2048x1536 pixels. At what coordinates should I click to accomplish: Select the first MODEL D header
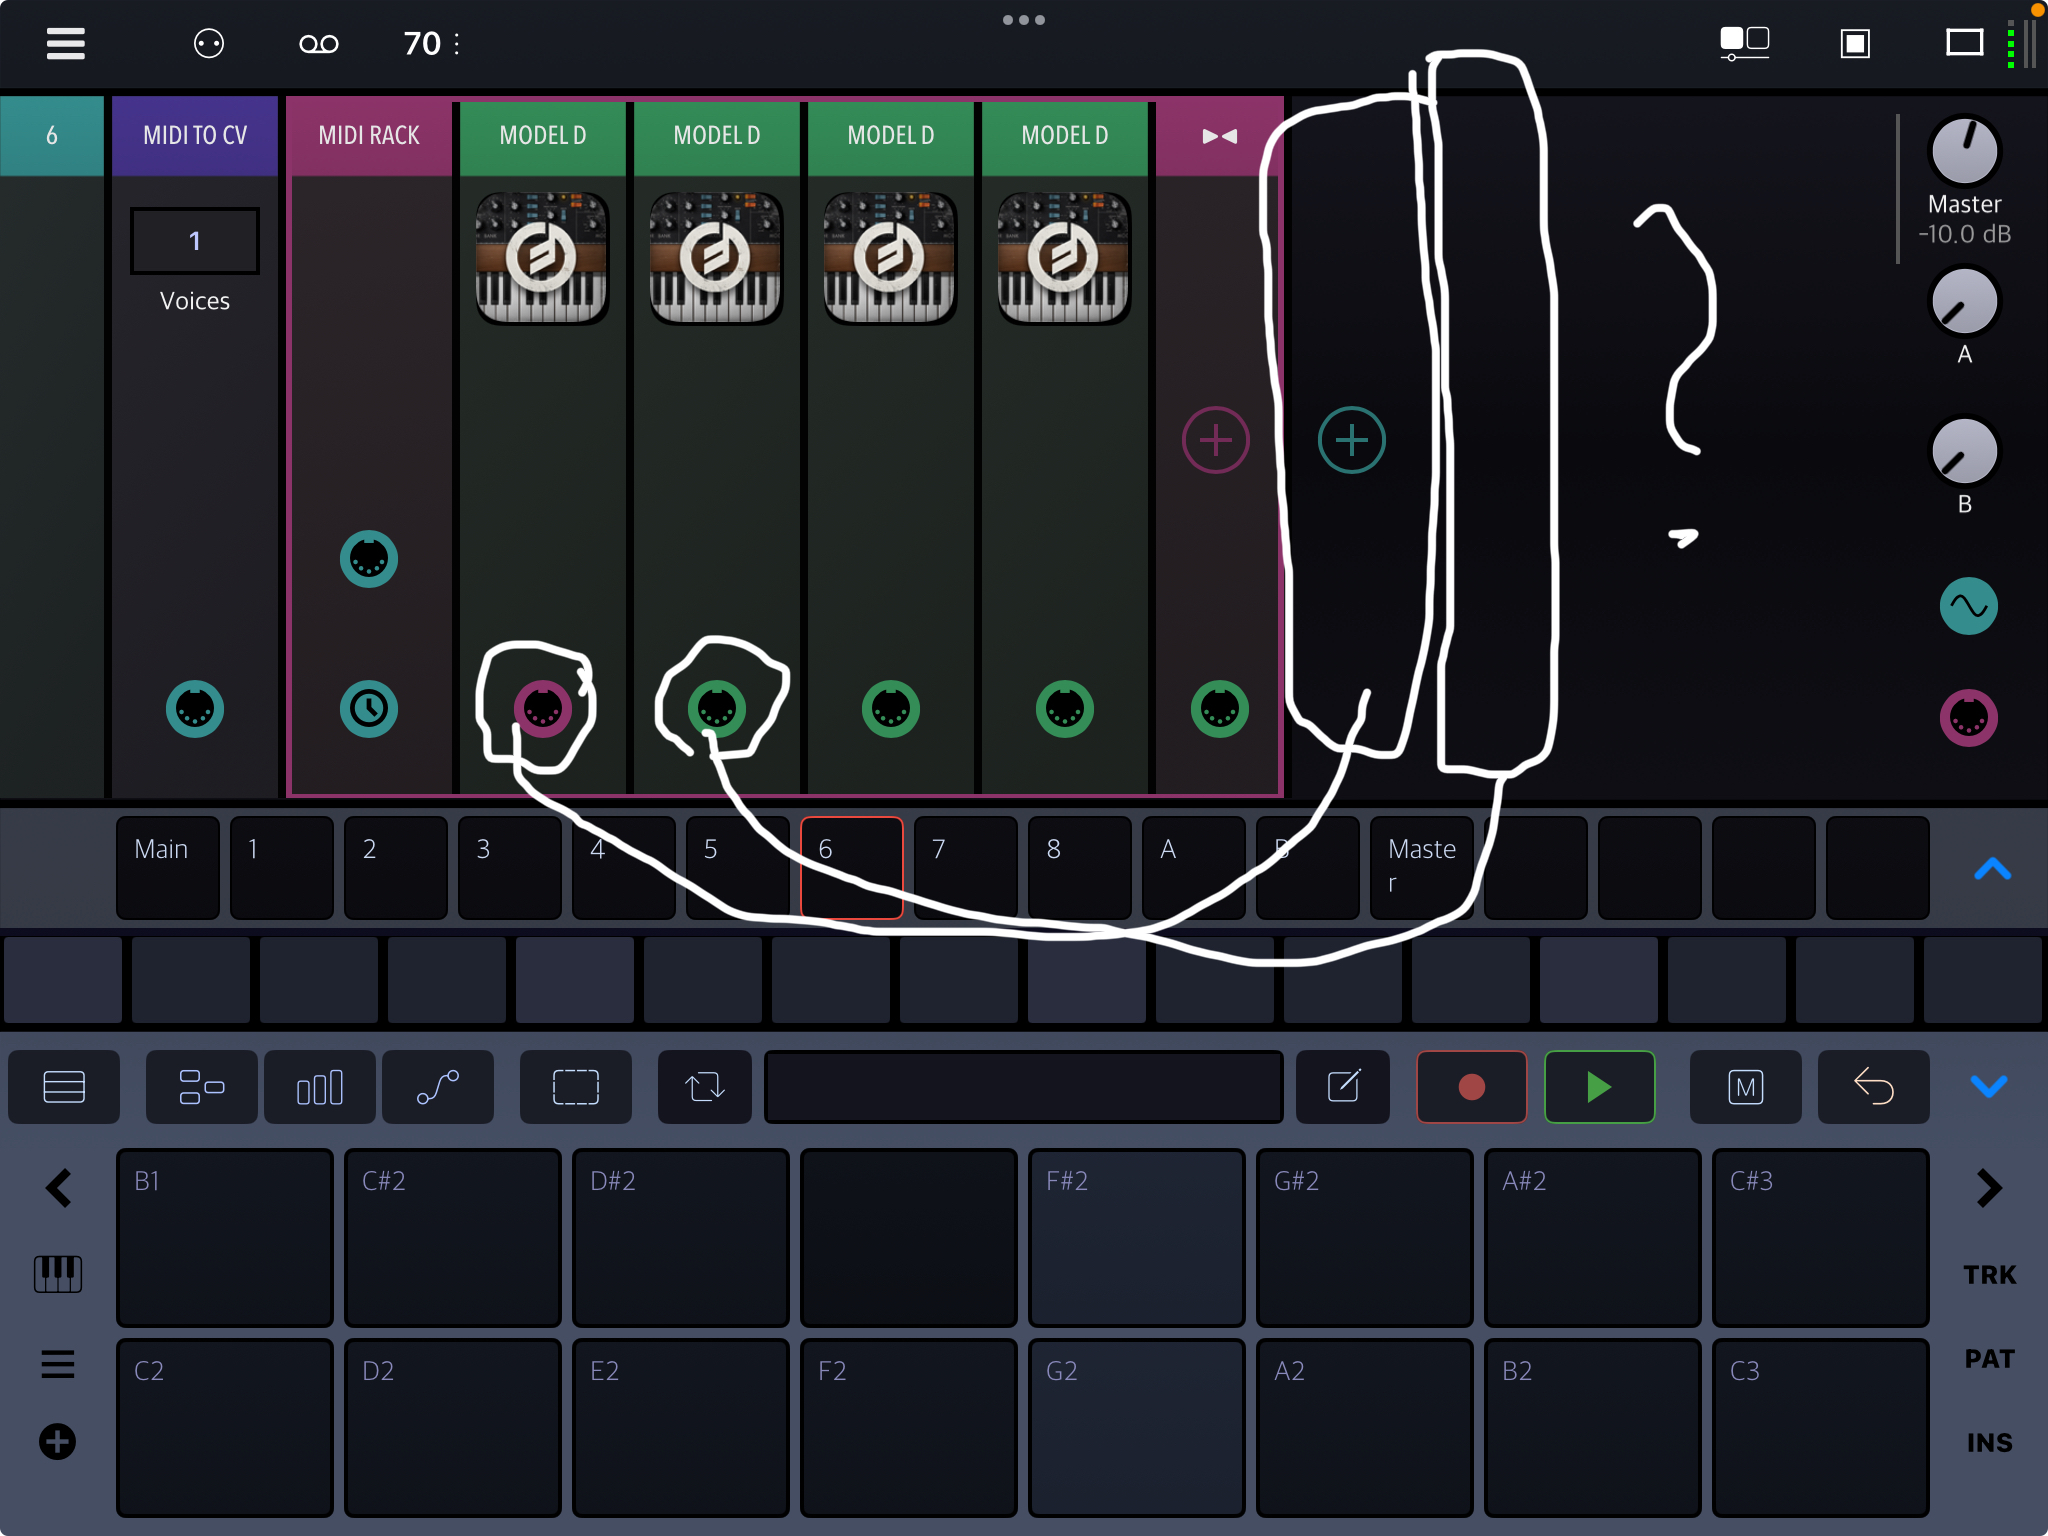tap(543, 136)
